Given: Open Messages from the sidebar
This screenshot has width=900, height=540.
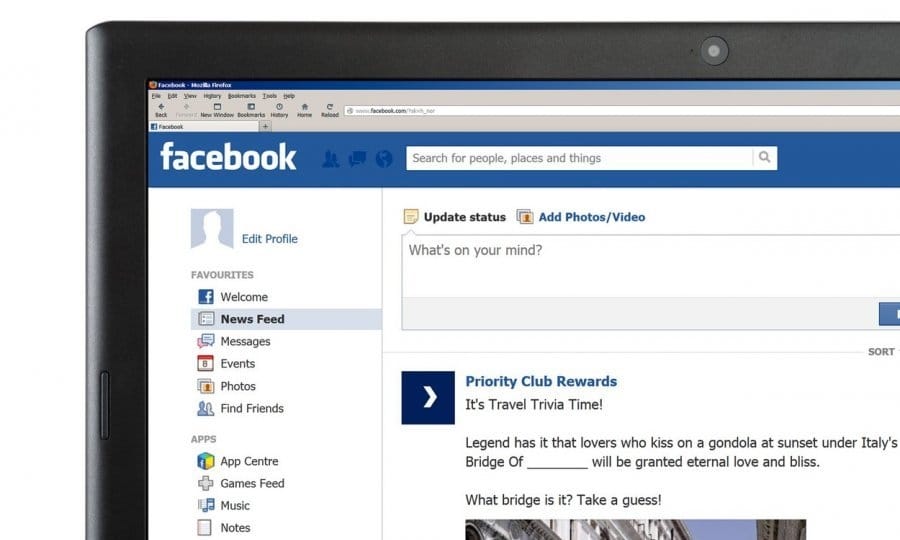Looking at the screenshot, I should 245,341.
